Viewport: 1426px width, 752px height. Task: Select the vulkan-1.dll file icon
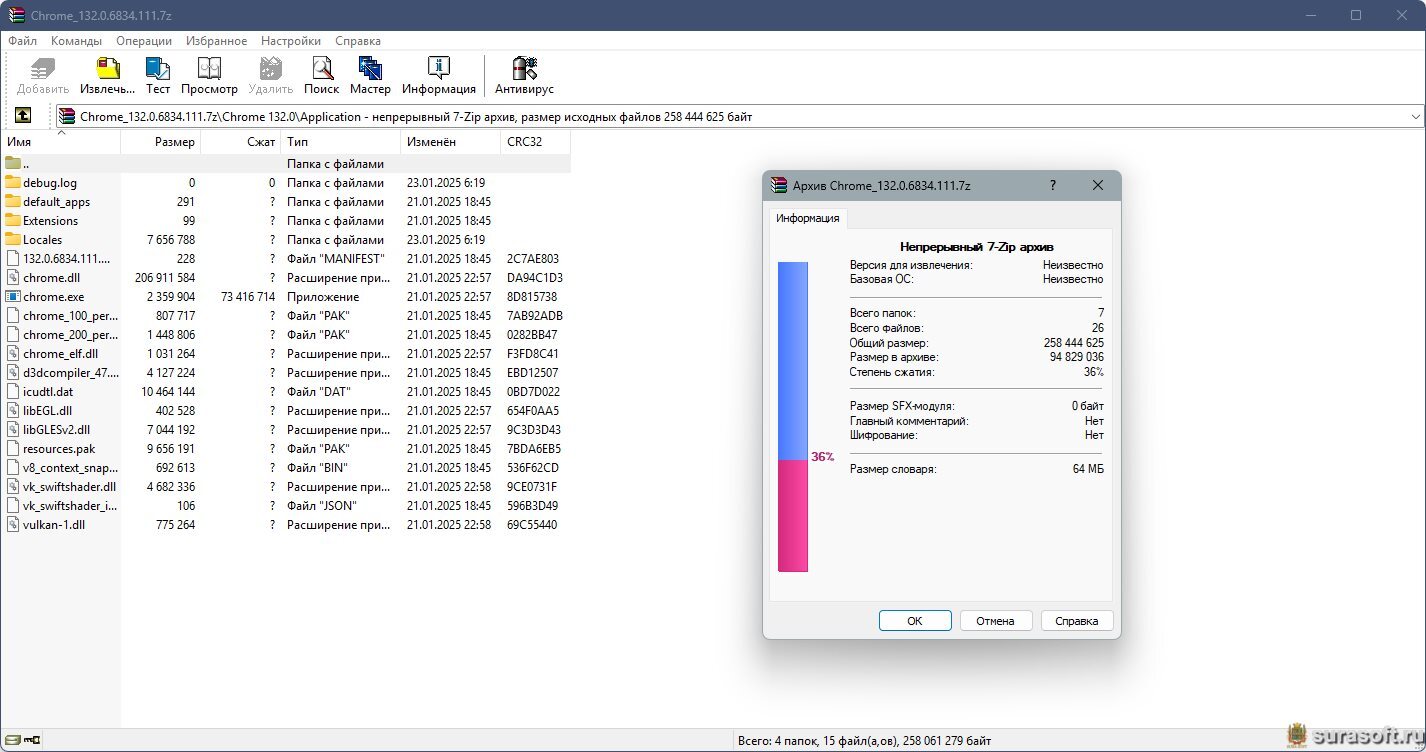point(13,524)
